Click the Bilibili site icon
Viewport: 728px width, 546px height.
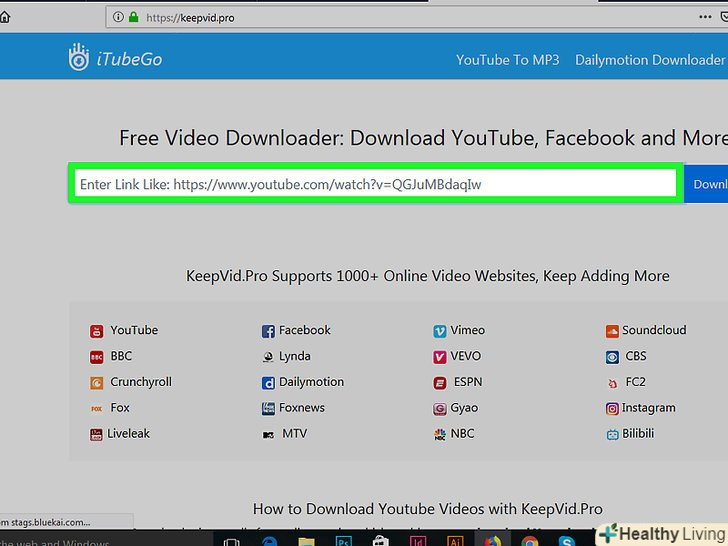pyautogui.click(x=612, y=435)
